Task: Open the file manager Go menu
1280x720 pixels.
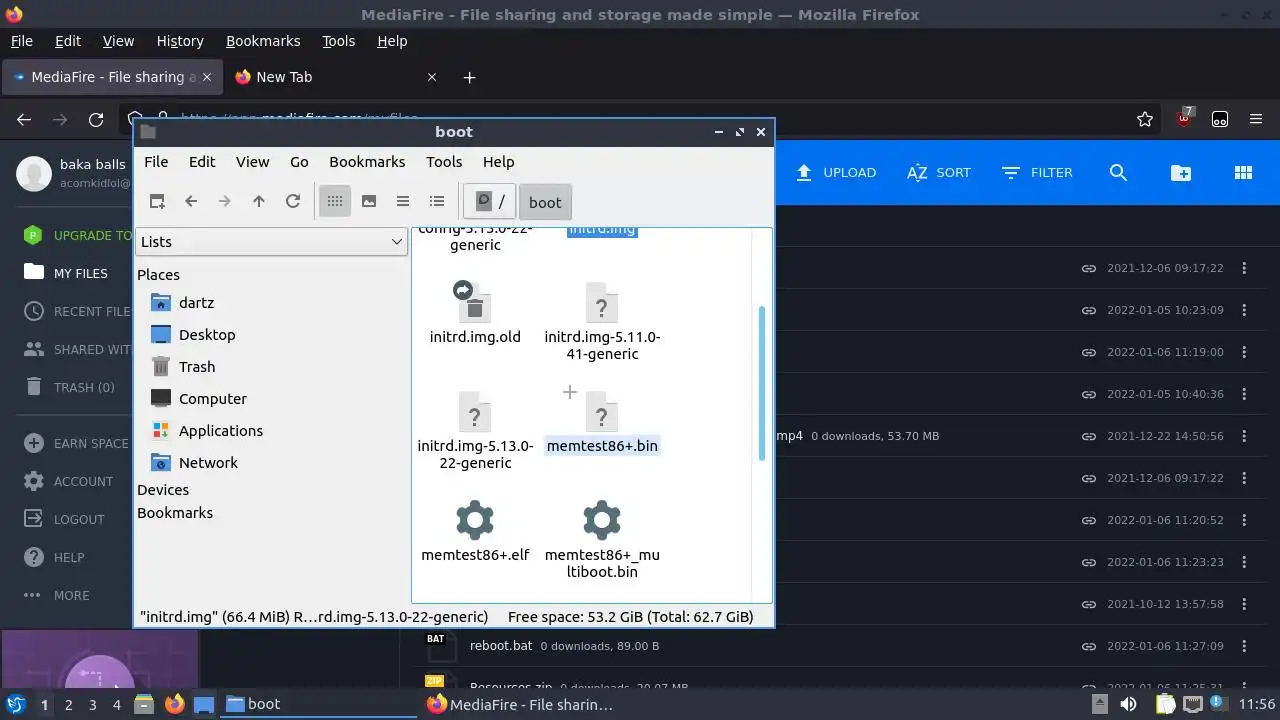Action: (299, 161)
